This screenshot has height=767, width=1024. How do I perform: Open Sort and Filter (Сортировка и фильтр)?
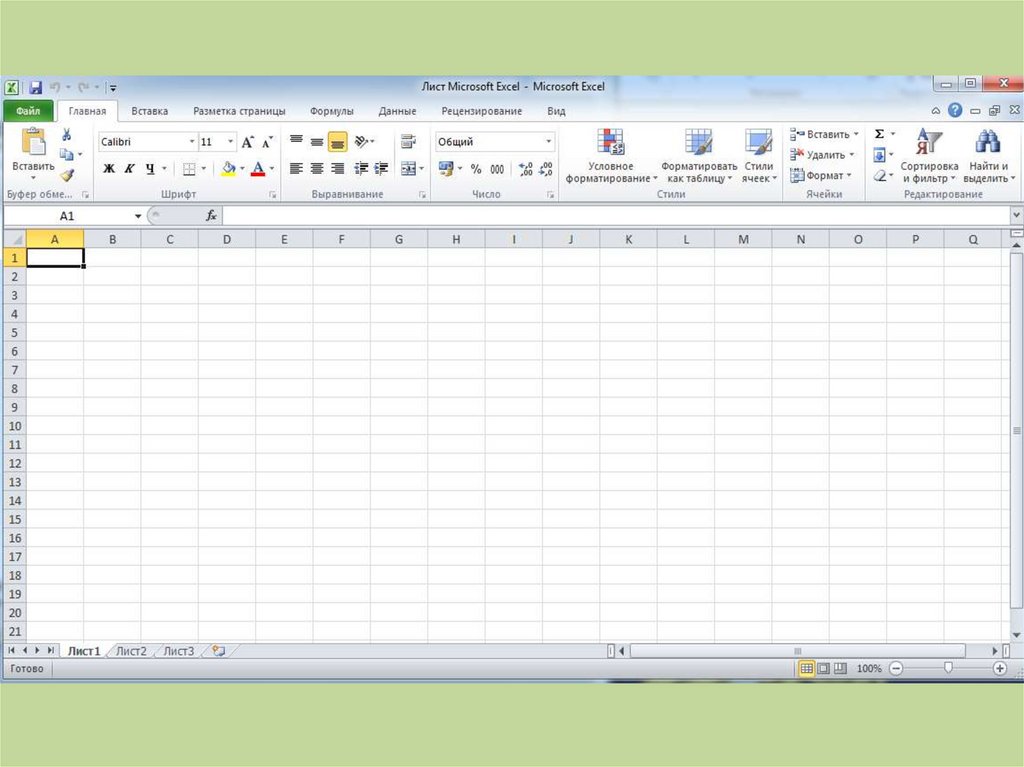929,156
